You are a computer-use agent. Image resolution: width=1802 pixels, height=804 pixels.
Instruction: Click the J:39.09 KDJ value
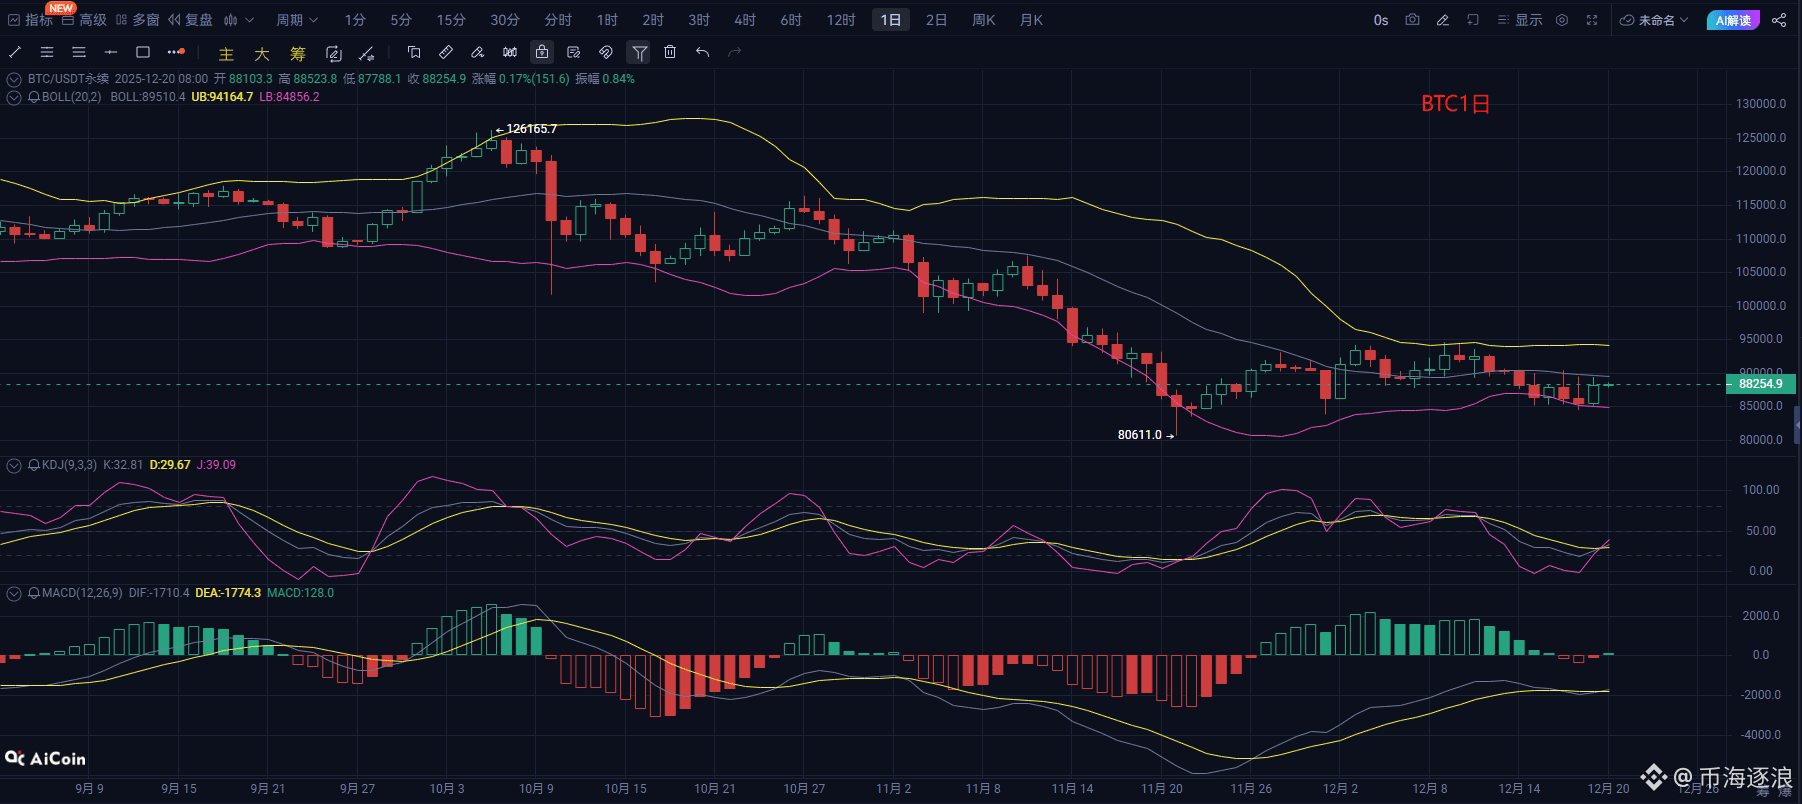[x=215, y=465]
